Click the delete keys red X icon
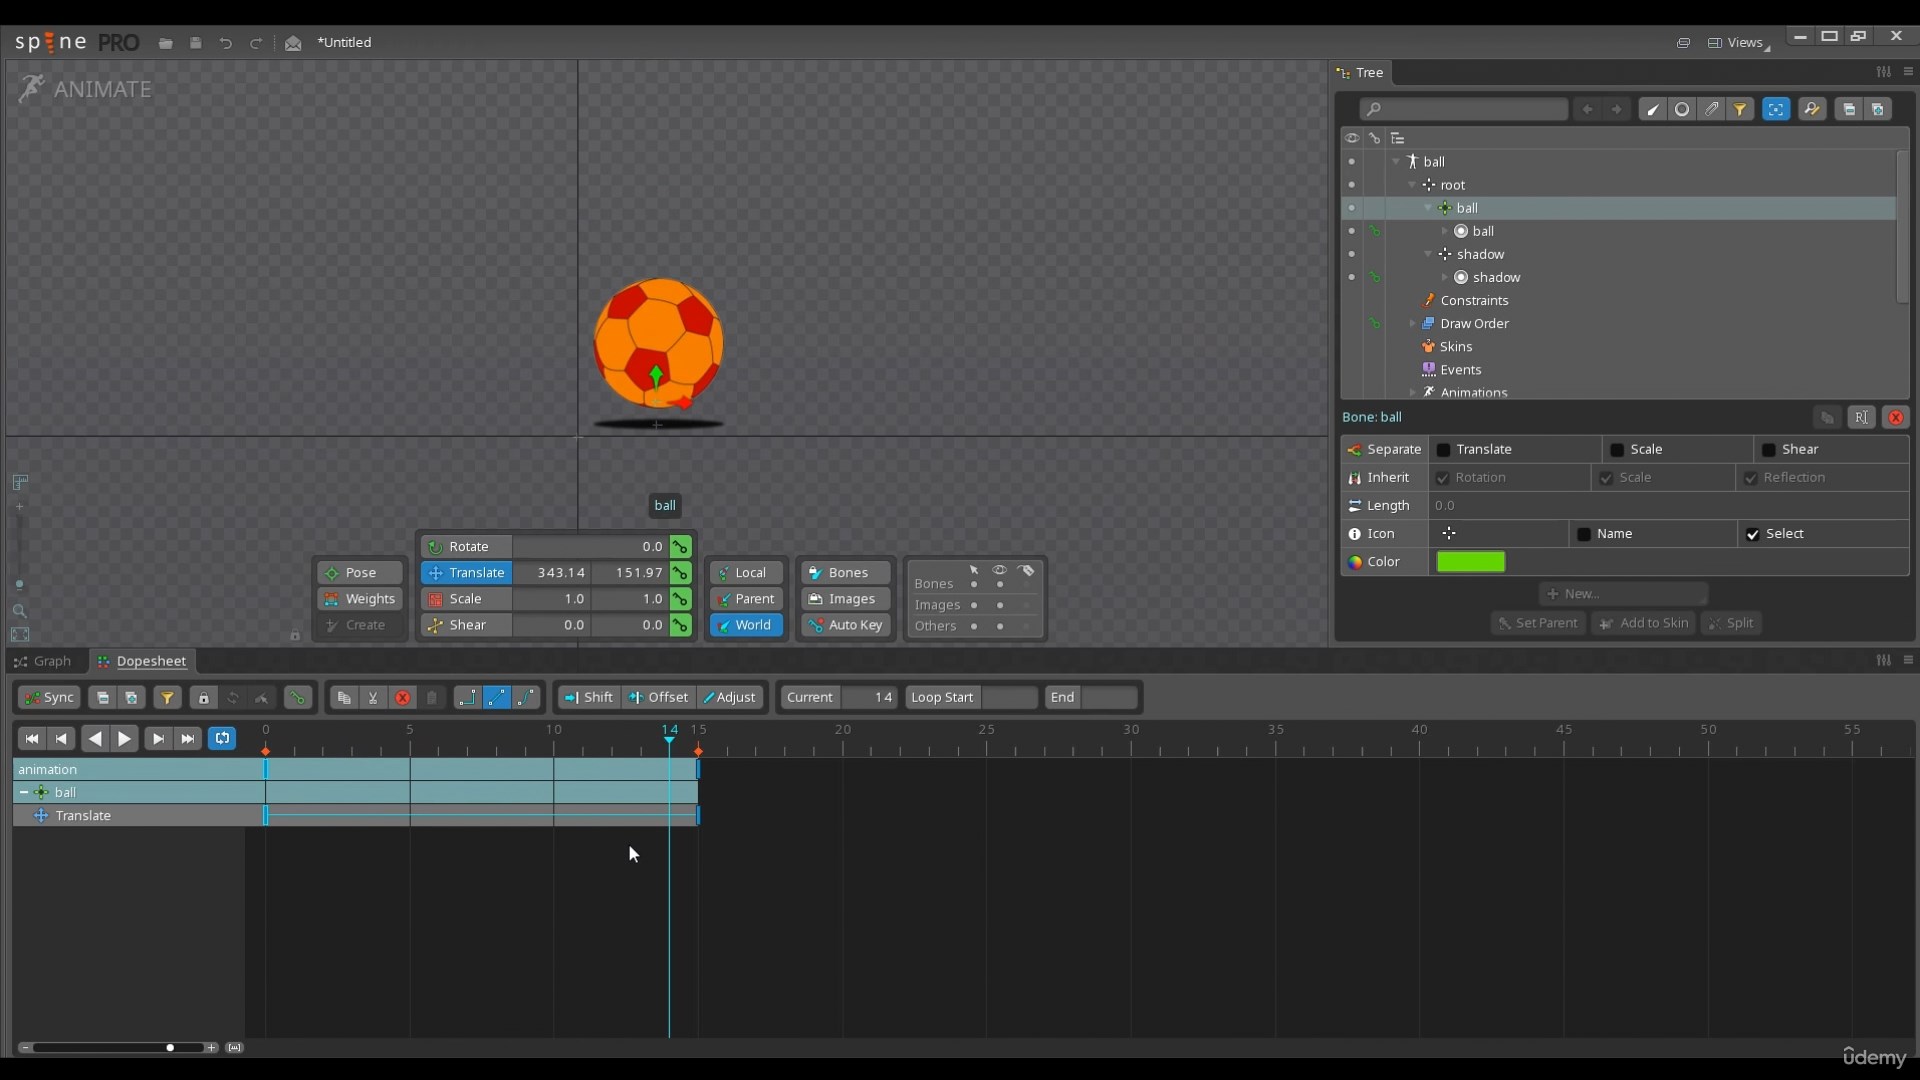1920x1080 pixels. 402,698
